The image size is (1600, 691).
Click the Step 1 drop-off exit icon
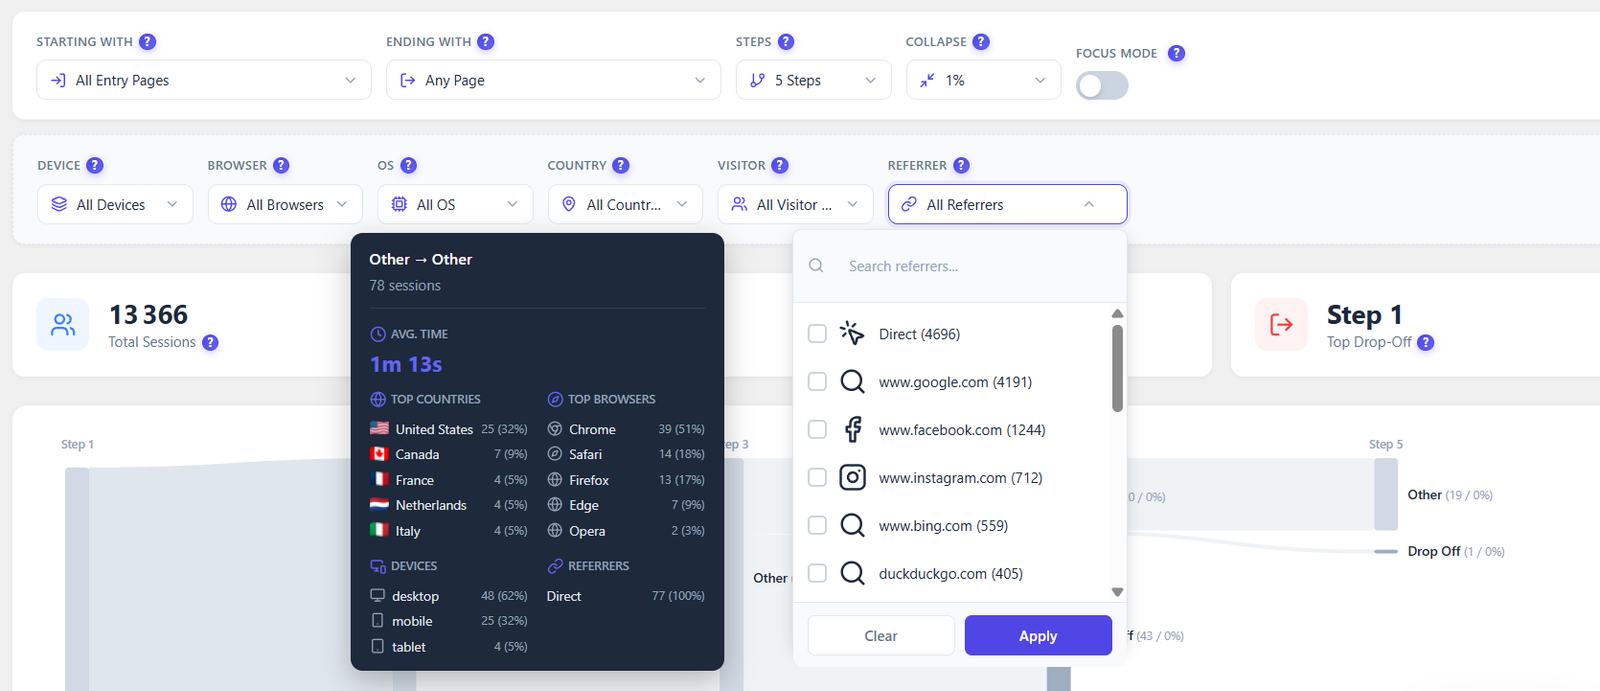(x=1281, y=324)
